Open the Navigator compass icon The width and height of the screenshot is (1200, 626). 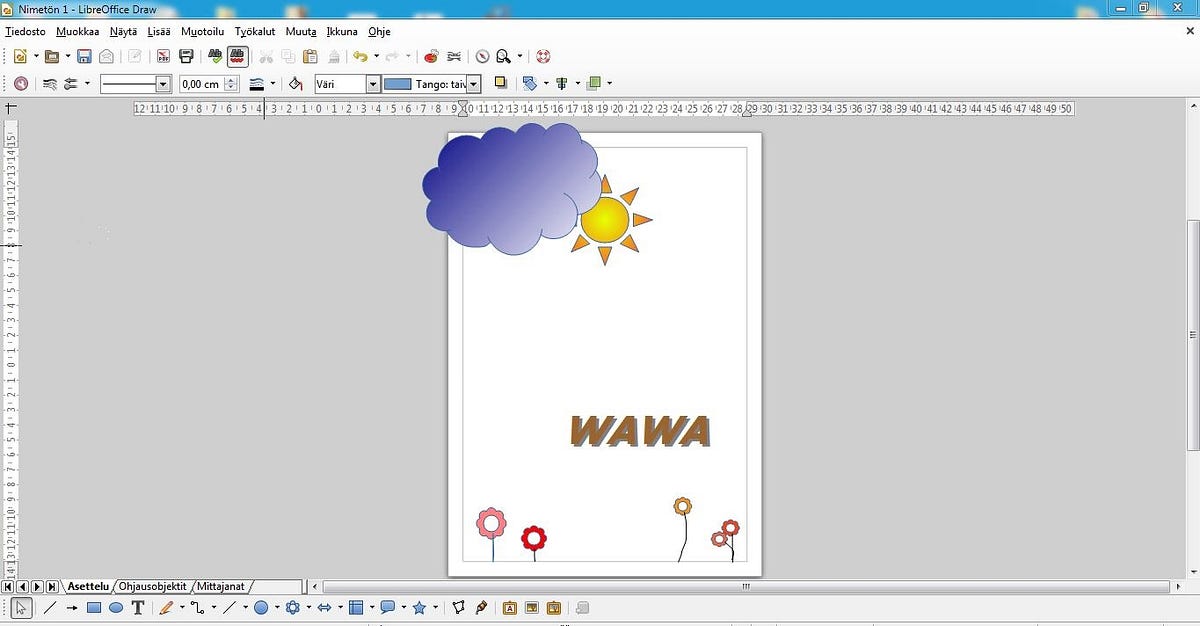pyautogui.click(x=483, y=57)
